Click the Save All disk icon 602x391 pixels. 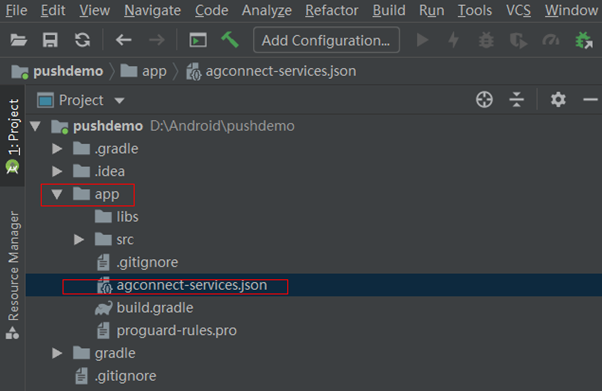coord(50,40)
